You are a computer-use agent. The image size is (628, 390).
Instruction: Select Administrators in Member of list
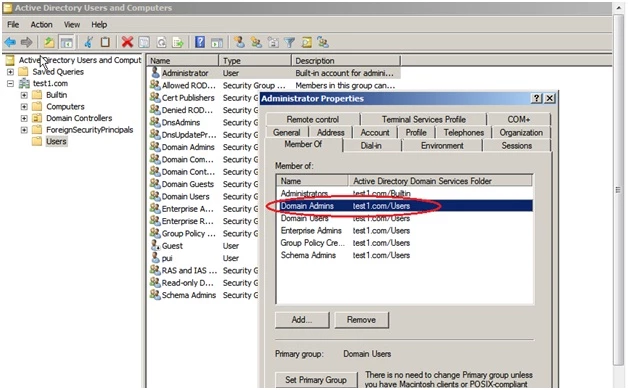(405, 193)
